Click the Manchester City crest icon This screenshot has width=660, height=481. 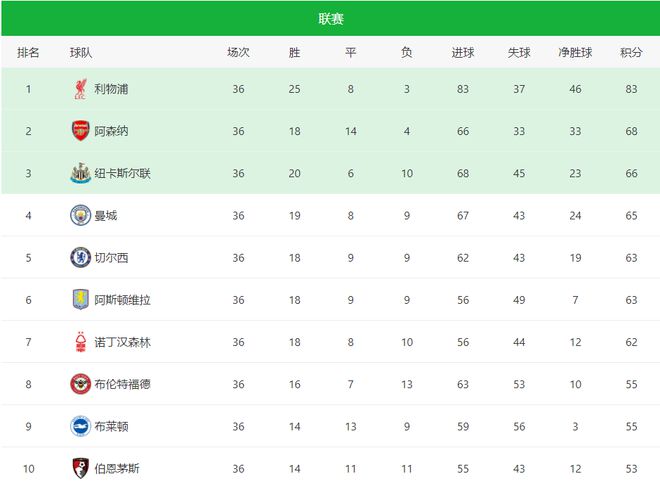coord(80,215)
